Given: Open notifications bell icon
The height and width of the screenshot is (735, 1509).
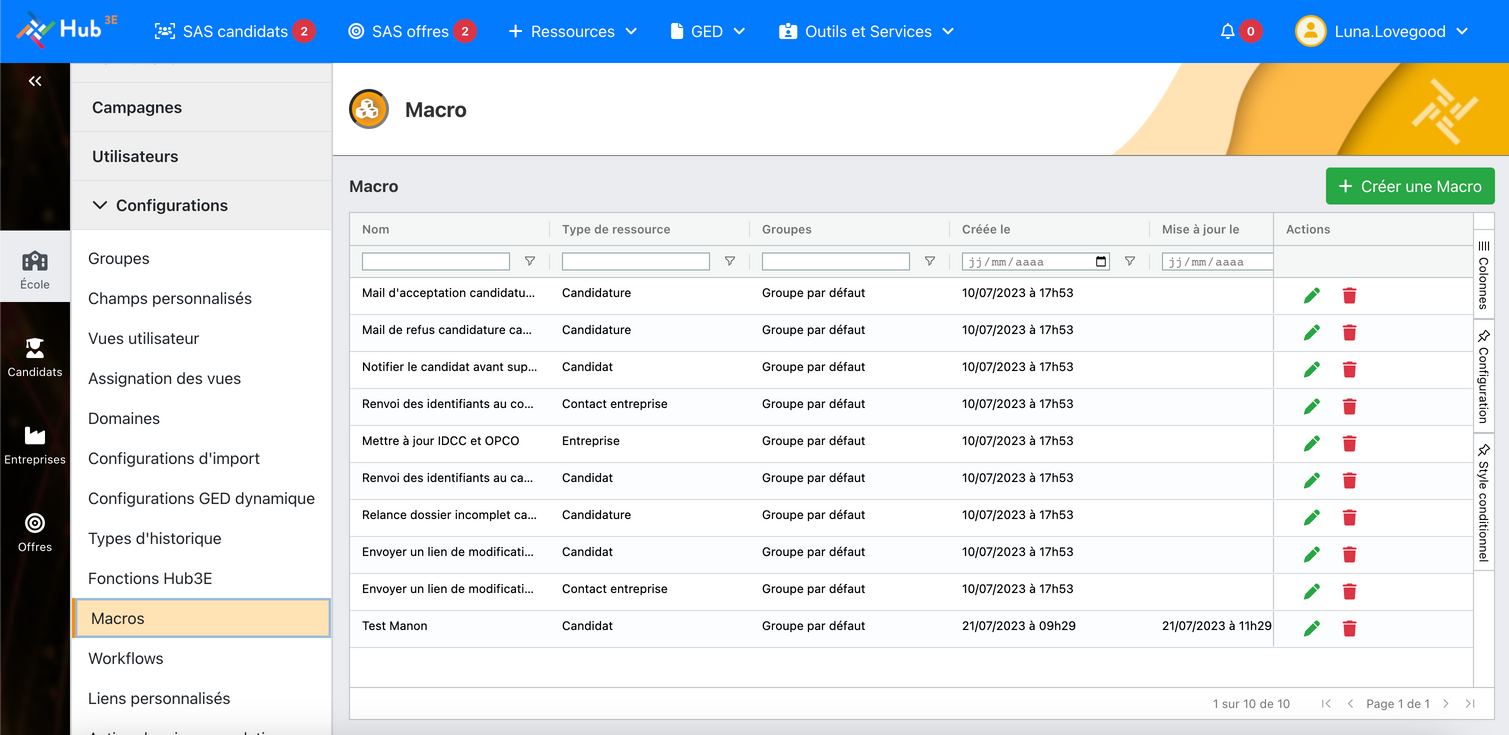Looking at the screenshot, I should tap(1228, 31).
